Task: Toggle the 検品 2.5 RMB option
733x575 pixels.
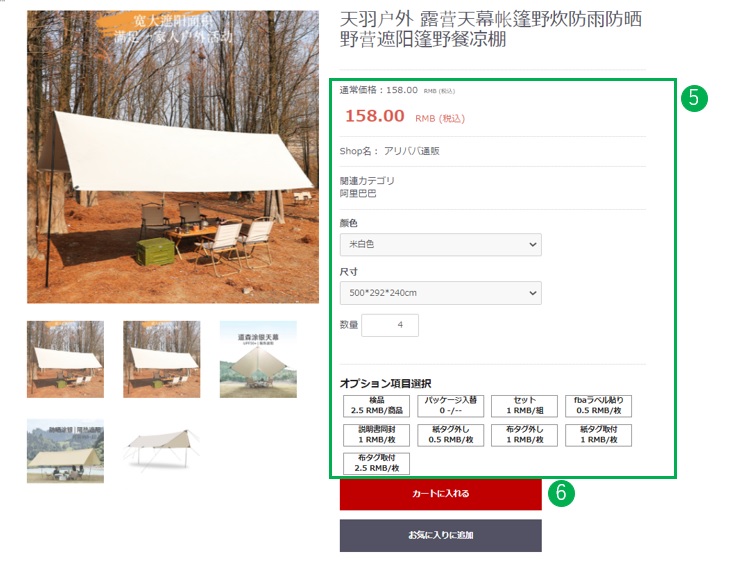Action: point(376,406)
